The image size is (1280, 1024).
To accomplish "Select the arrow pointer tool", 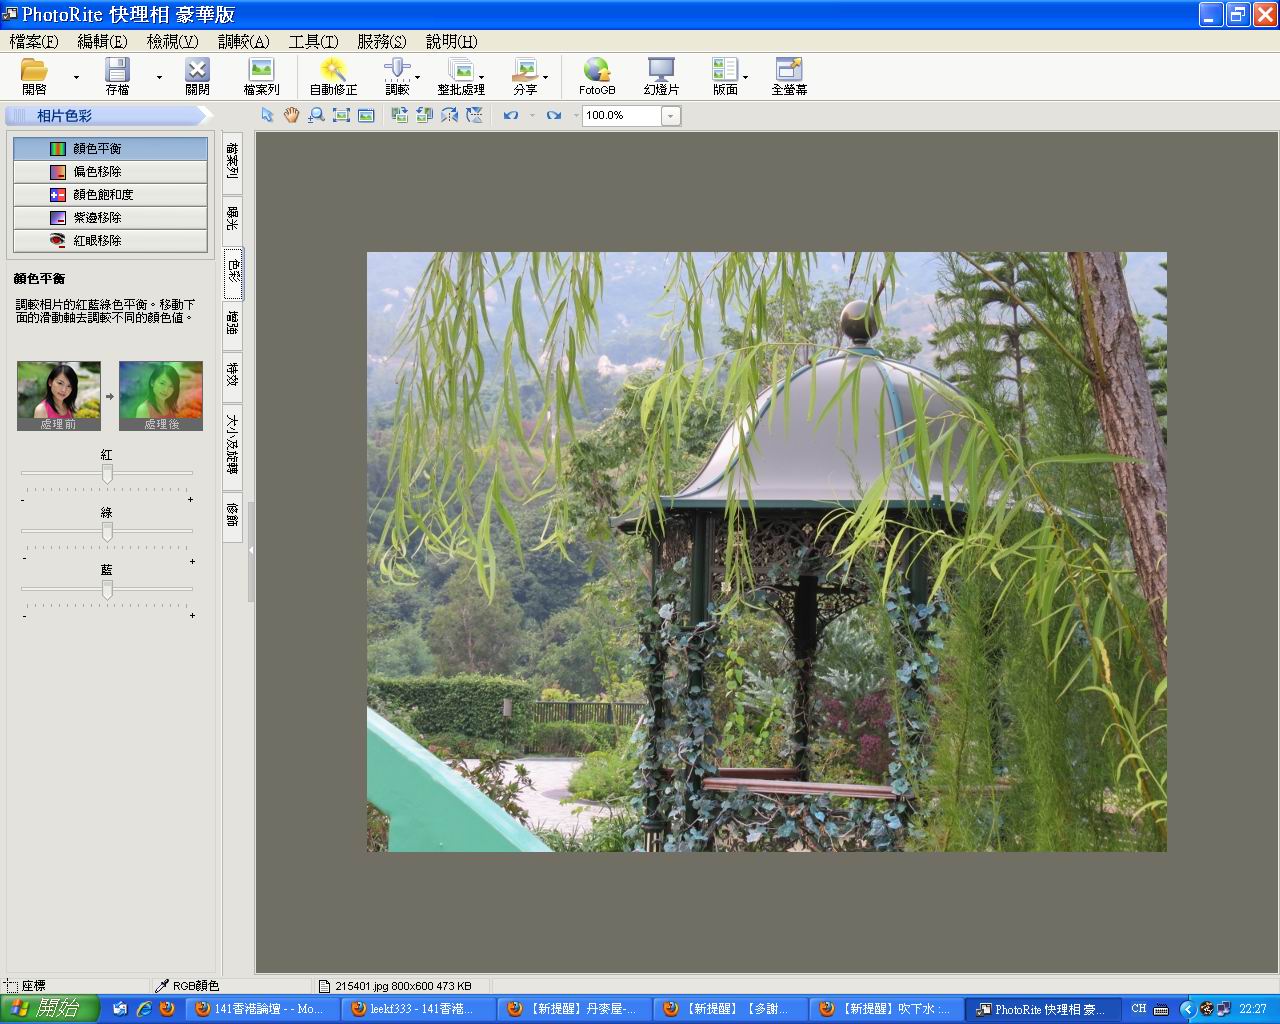I will pyautogui.click(x=267, y=115).
